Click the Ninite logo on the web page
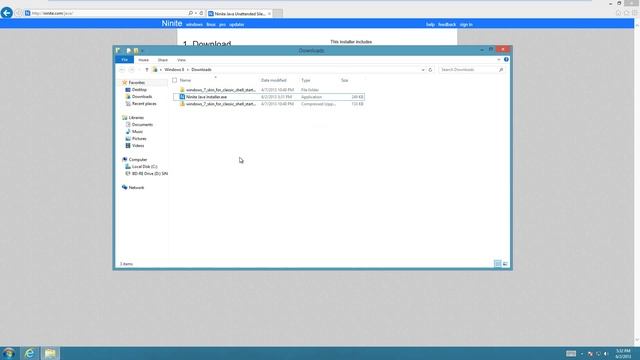Screen dimensions: 640x360 (x=172, y=23)
